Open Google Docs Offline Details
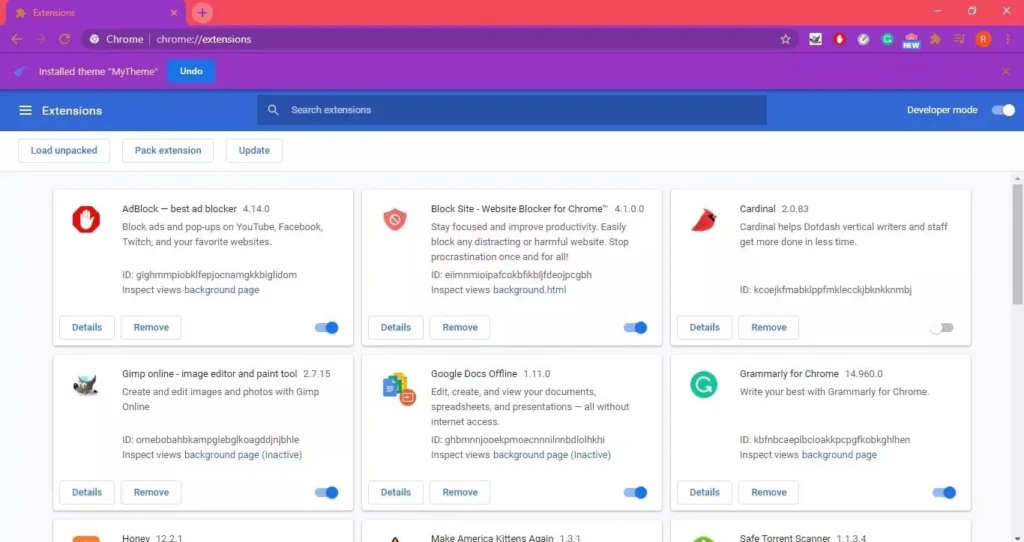 [x=396, y=492]
